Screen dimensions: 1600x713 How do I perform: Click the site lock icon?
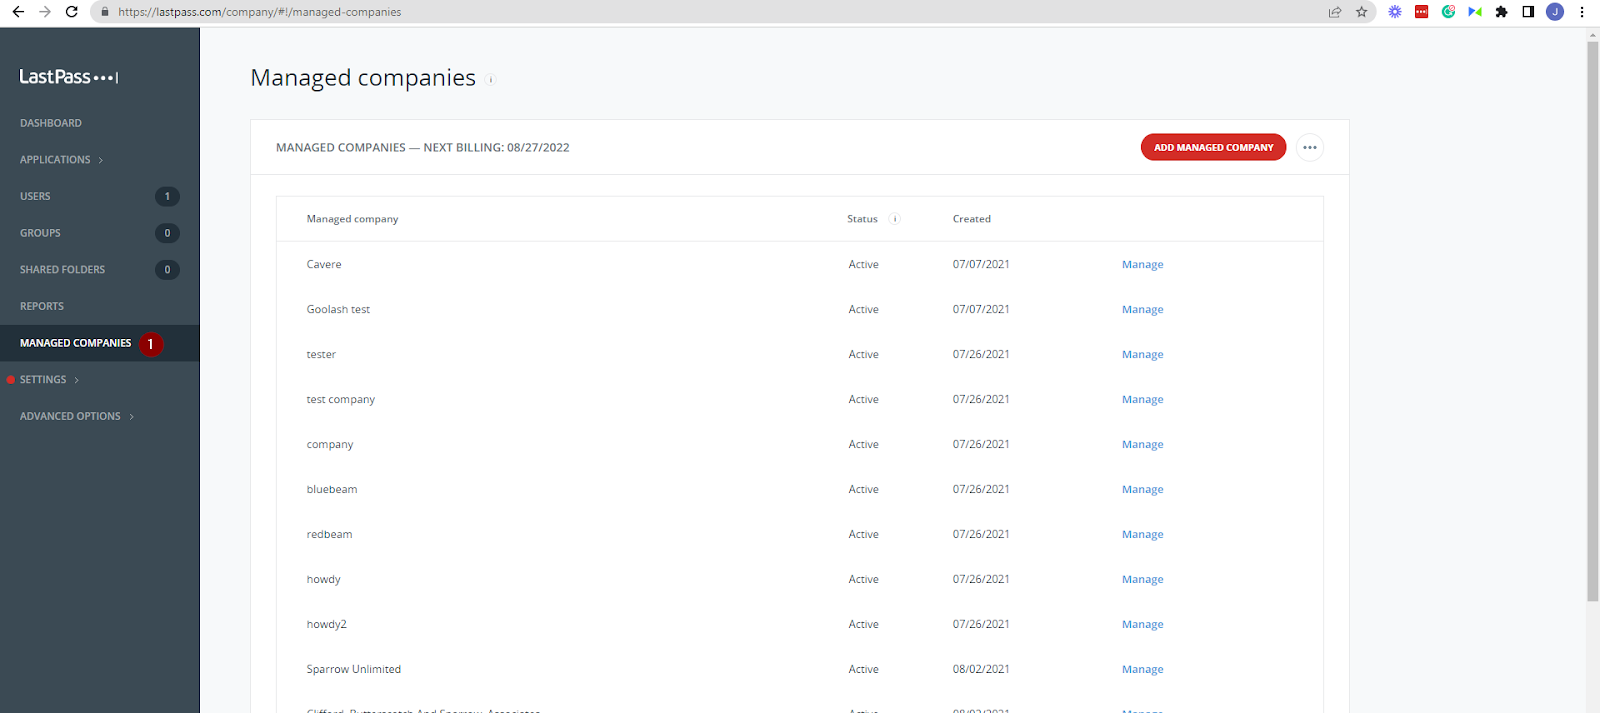pyautogui.click(x=105, y=12)
